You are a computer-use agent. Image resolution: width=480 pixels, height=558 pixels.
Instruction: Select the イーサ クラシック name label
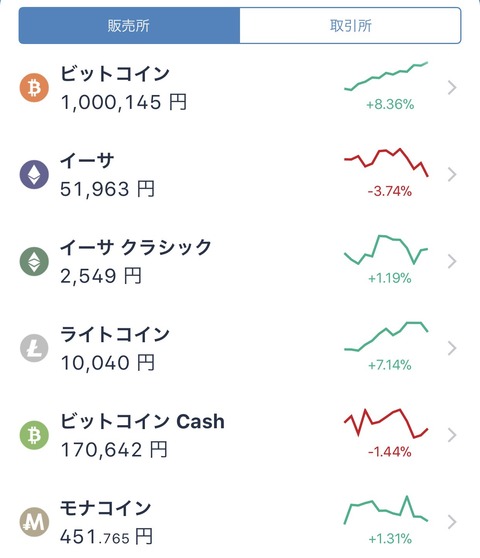point(136,247)
